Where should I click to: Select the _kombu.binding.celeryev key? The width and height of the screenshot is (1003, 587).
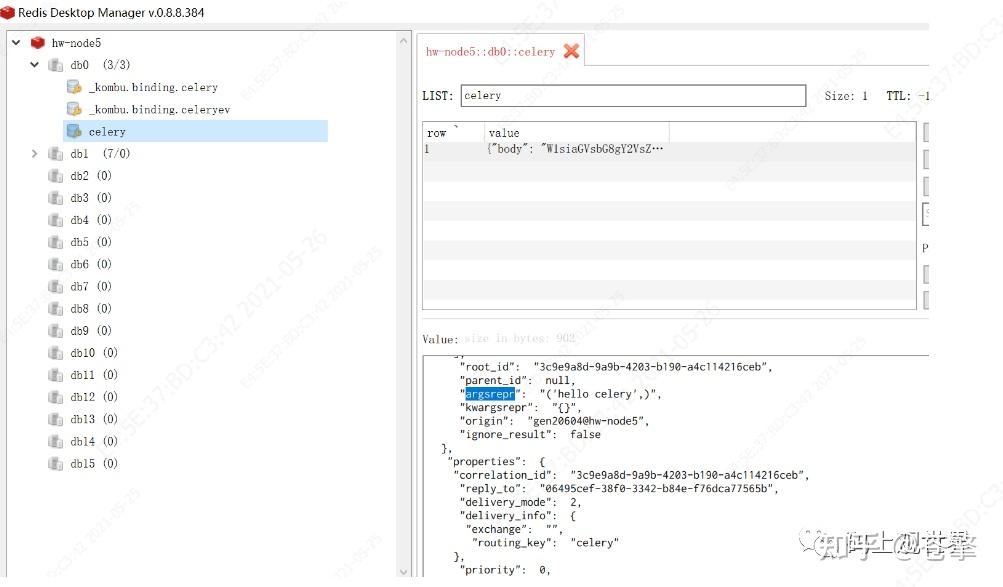tap(159, 109)
